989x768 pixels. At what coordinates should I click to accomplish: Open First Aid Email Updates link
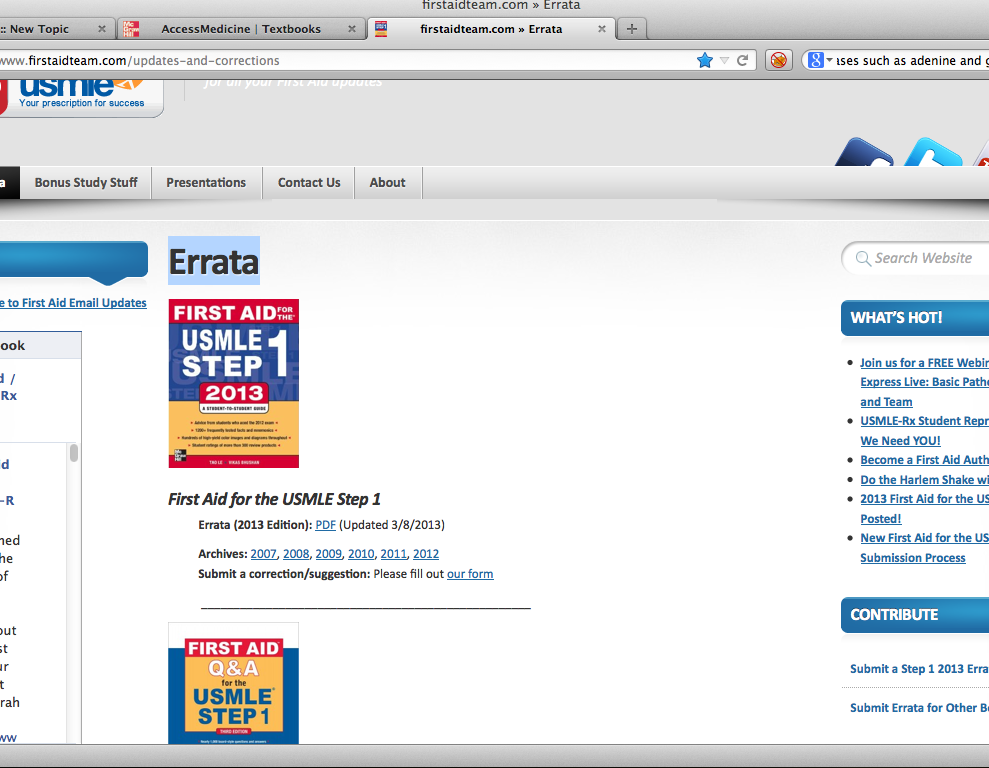click(73, 303)
